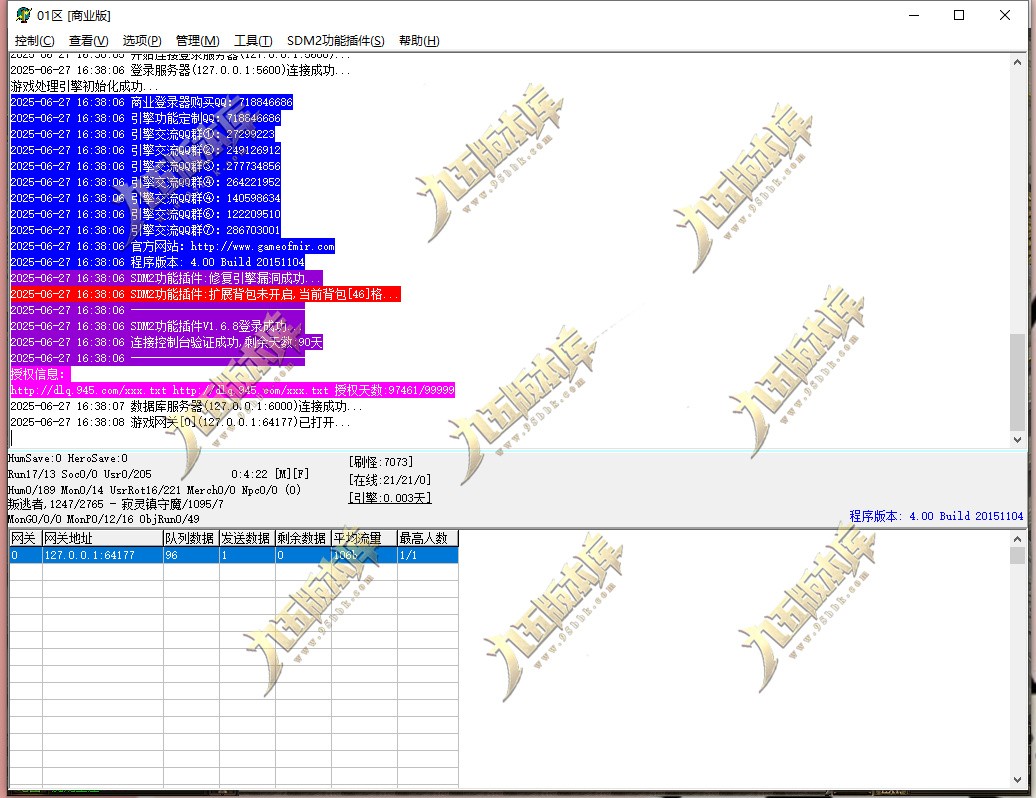This screenshot has height=798, width=1036.
Task: Click the 授权信息 log line
Action: point(40,374)
